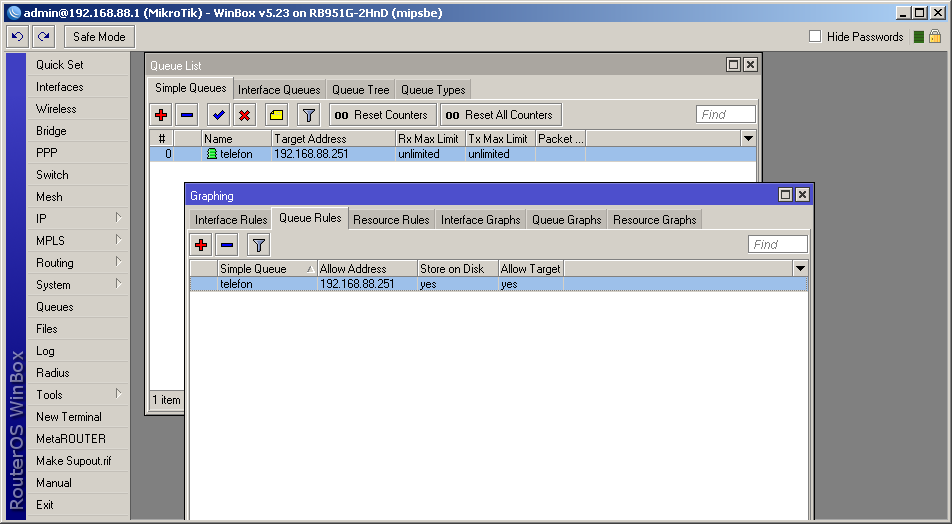Image resolution: width=952 pixels, height=524 pixels.
Task: Switch to the Interface Rules tab
Action: click(231, 220)
